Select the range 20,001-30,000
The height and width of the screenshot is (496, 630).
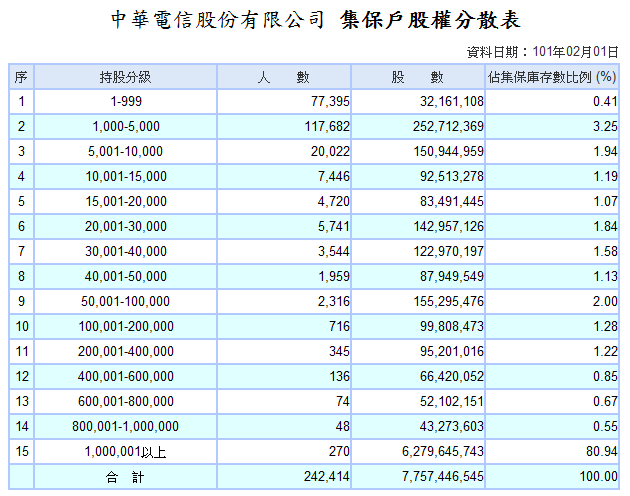click(126, 226)
